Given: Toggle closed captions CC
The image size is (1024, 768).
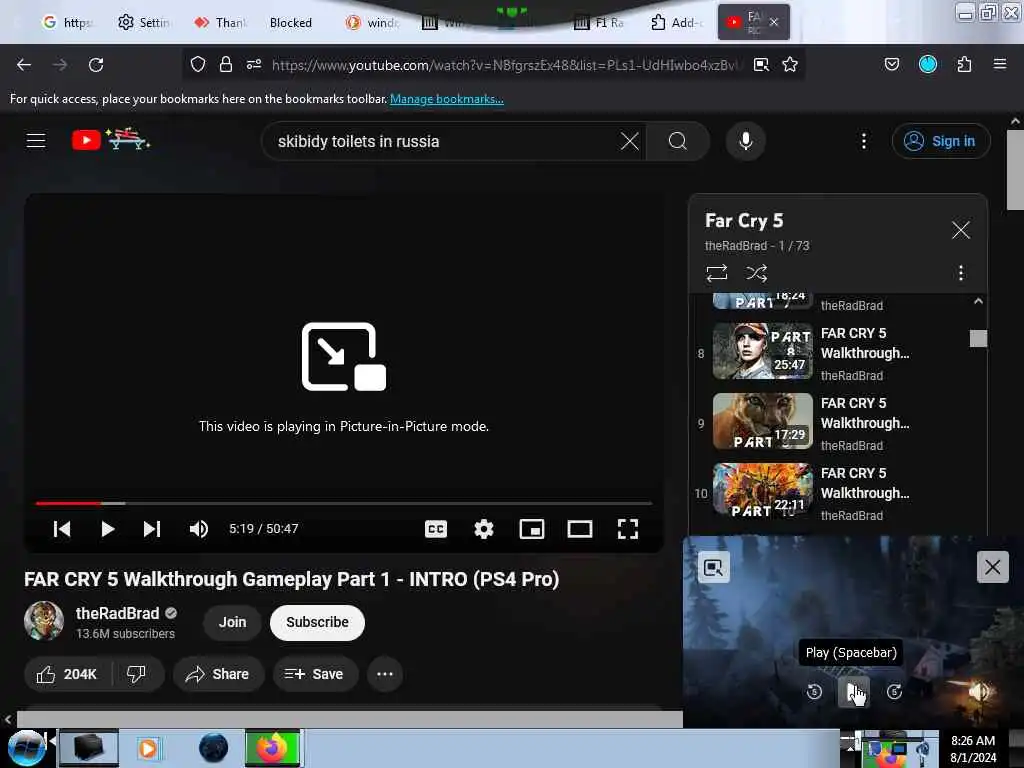Looking at the screenshot, I should 436,528.
